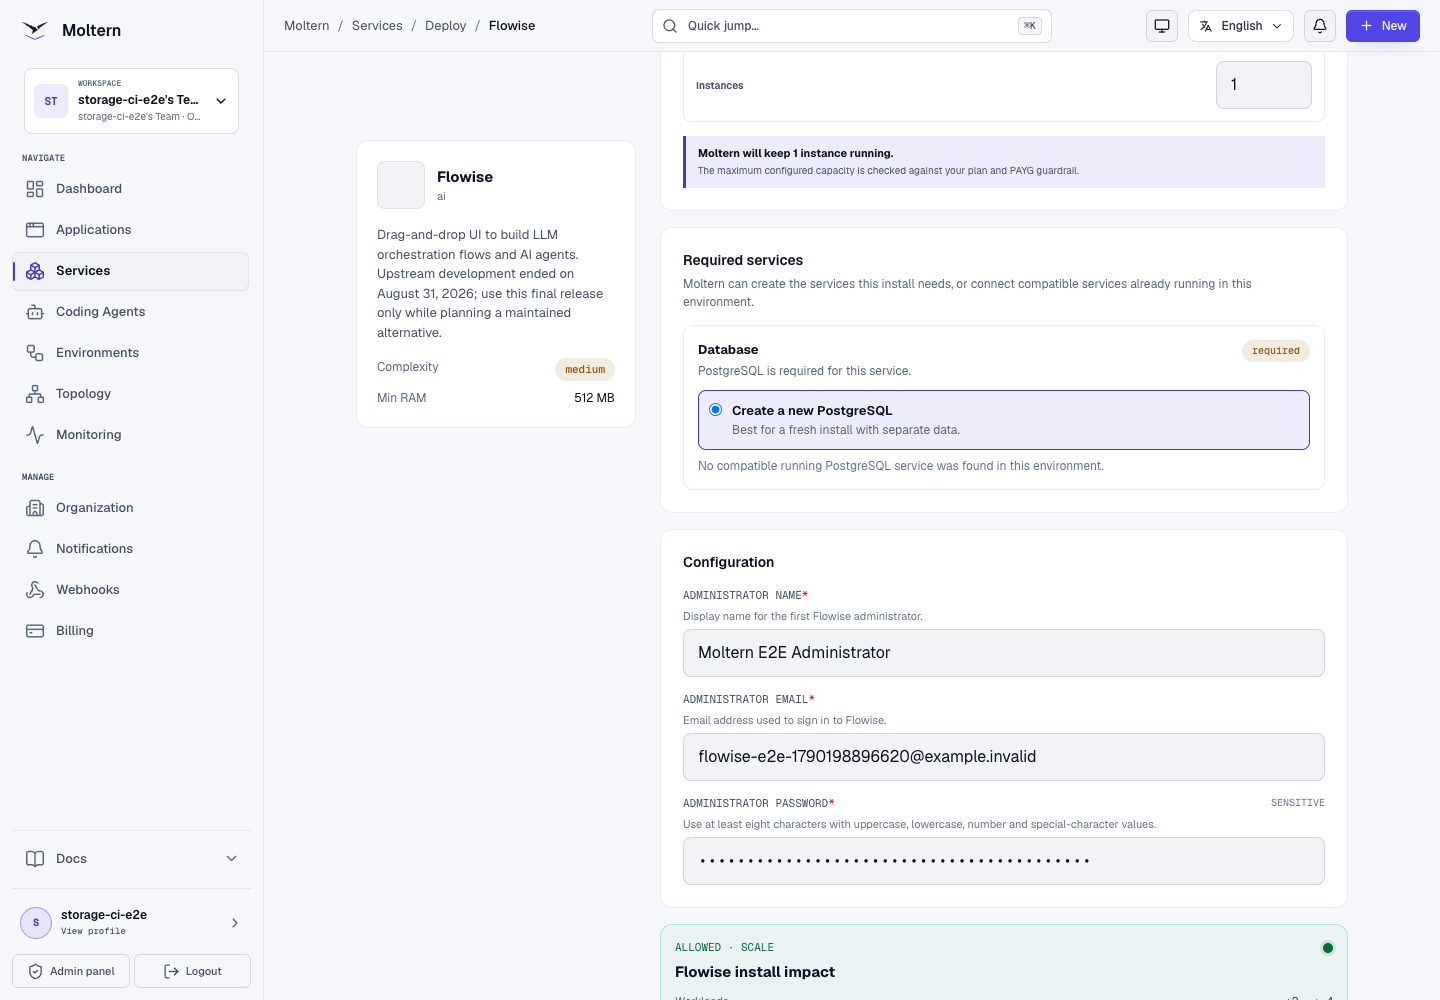Click the Coding Agents robot icon
Image resolution: width=1440 pixels, height=1000 pixels.
35,312
